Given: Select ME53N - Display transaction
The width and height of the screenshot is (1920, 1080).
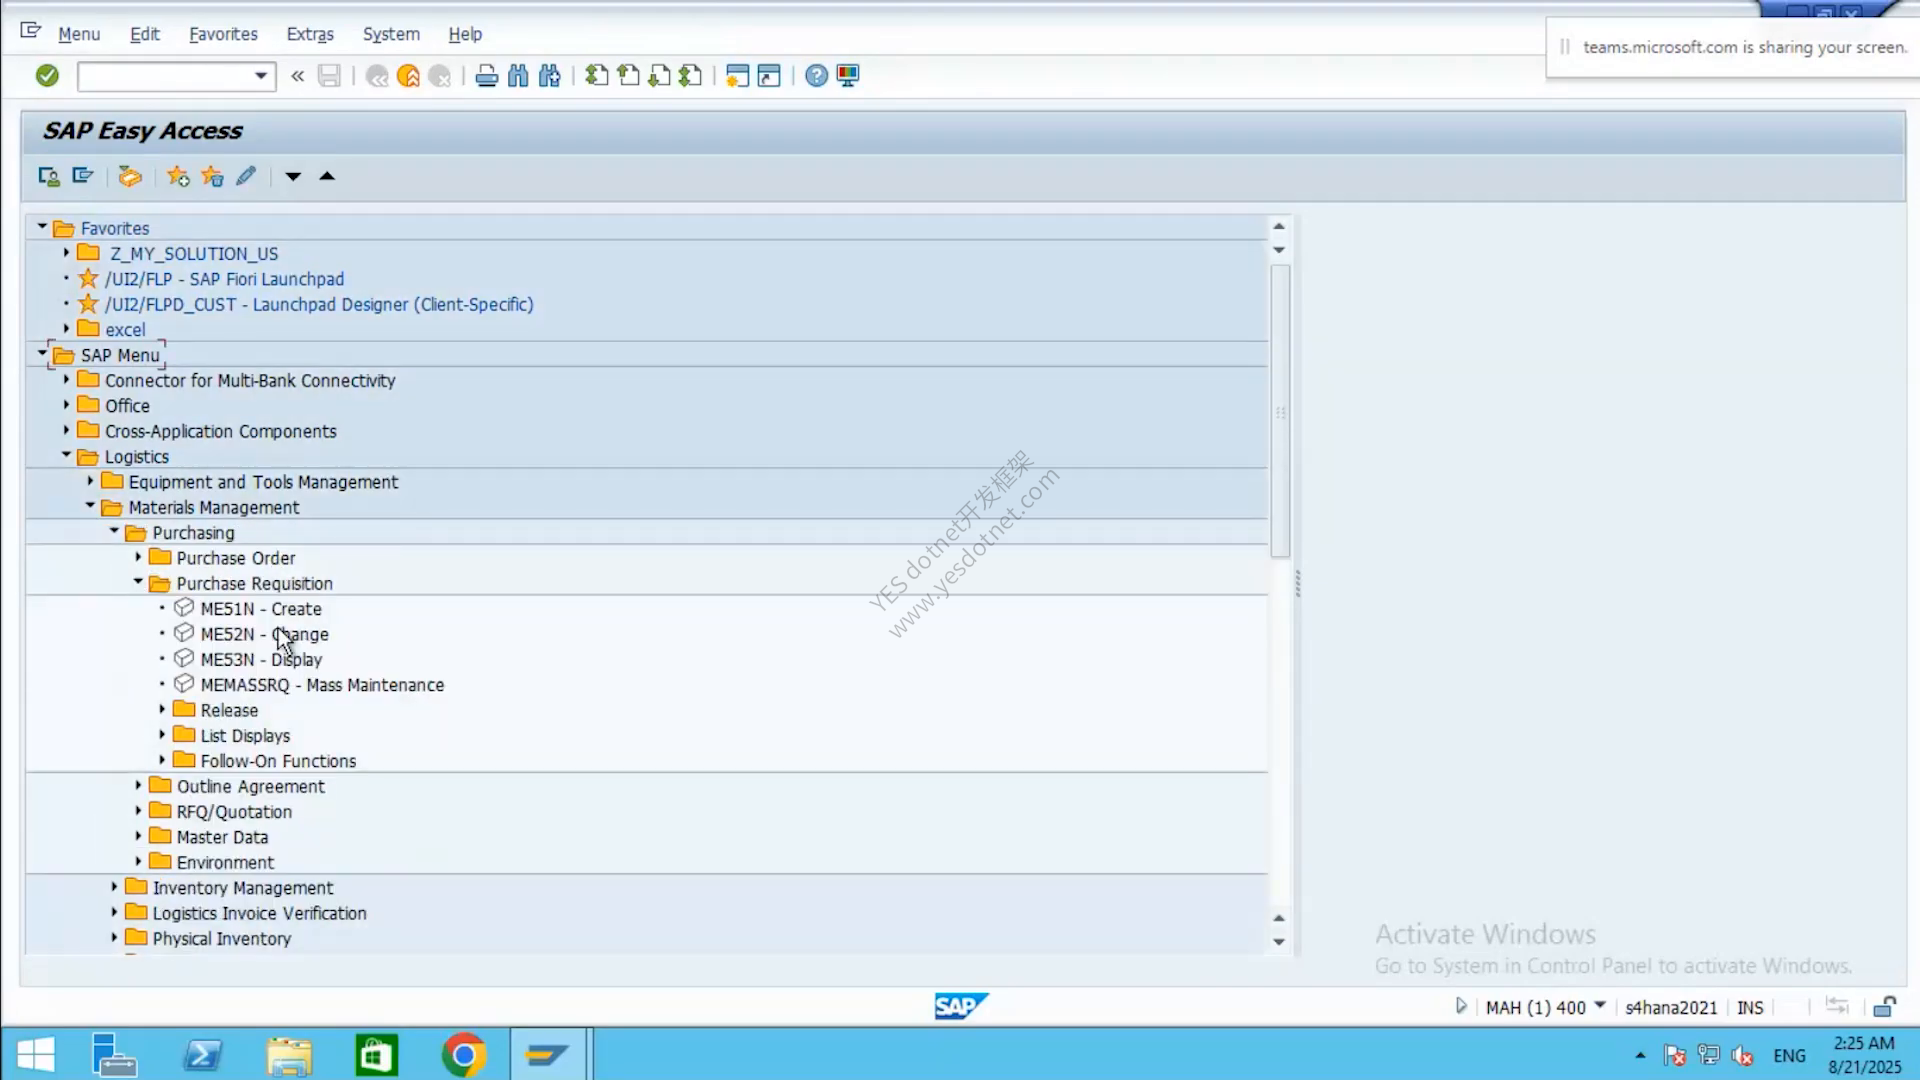Looking at the screenshot, I should pos(261,660).
